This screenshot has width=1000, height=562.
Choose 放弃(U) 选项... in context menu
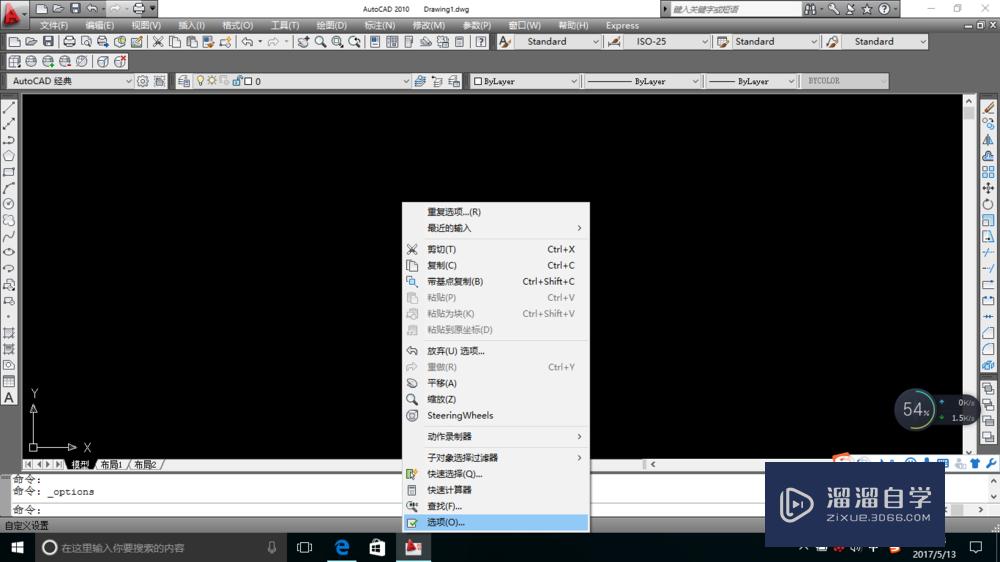coord(496,351)
